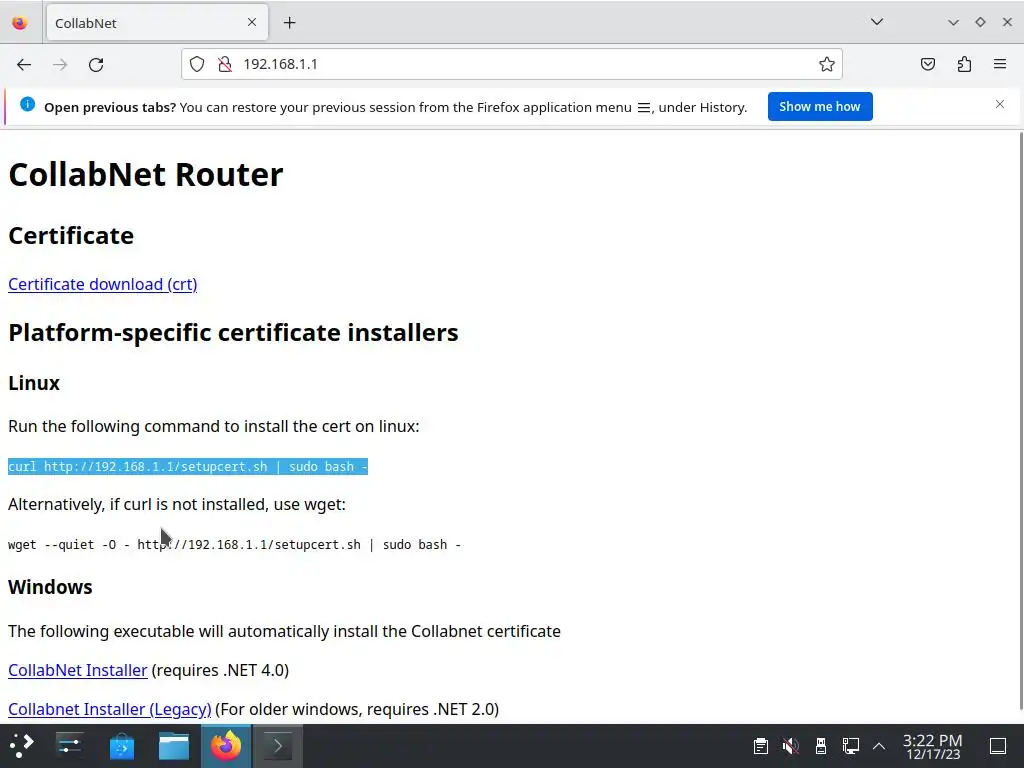This screenshot has width=1024, height=768.
Task: Open the KDE application launcher
Action: point(22,746)
